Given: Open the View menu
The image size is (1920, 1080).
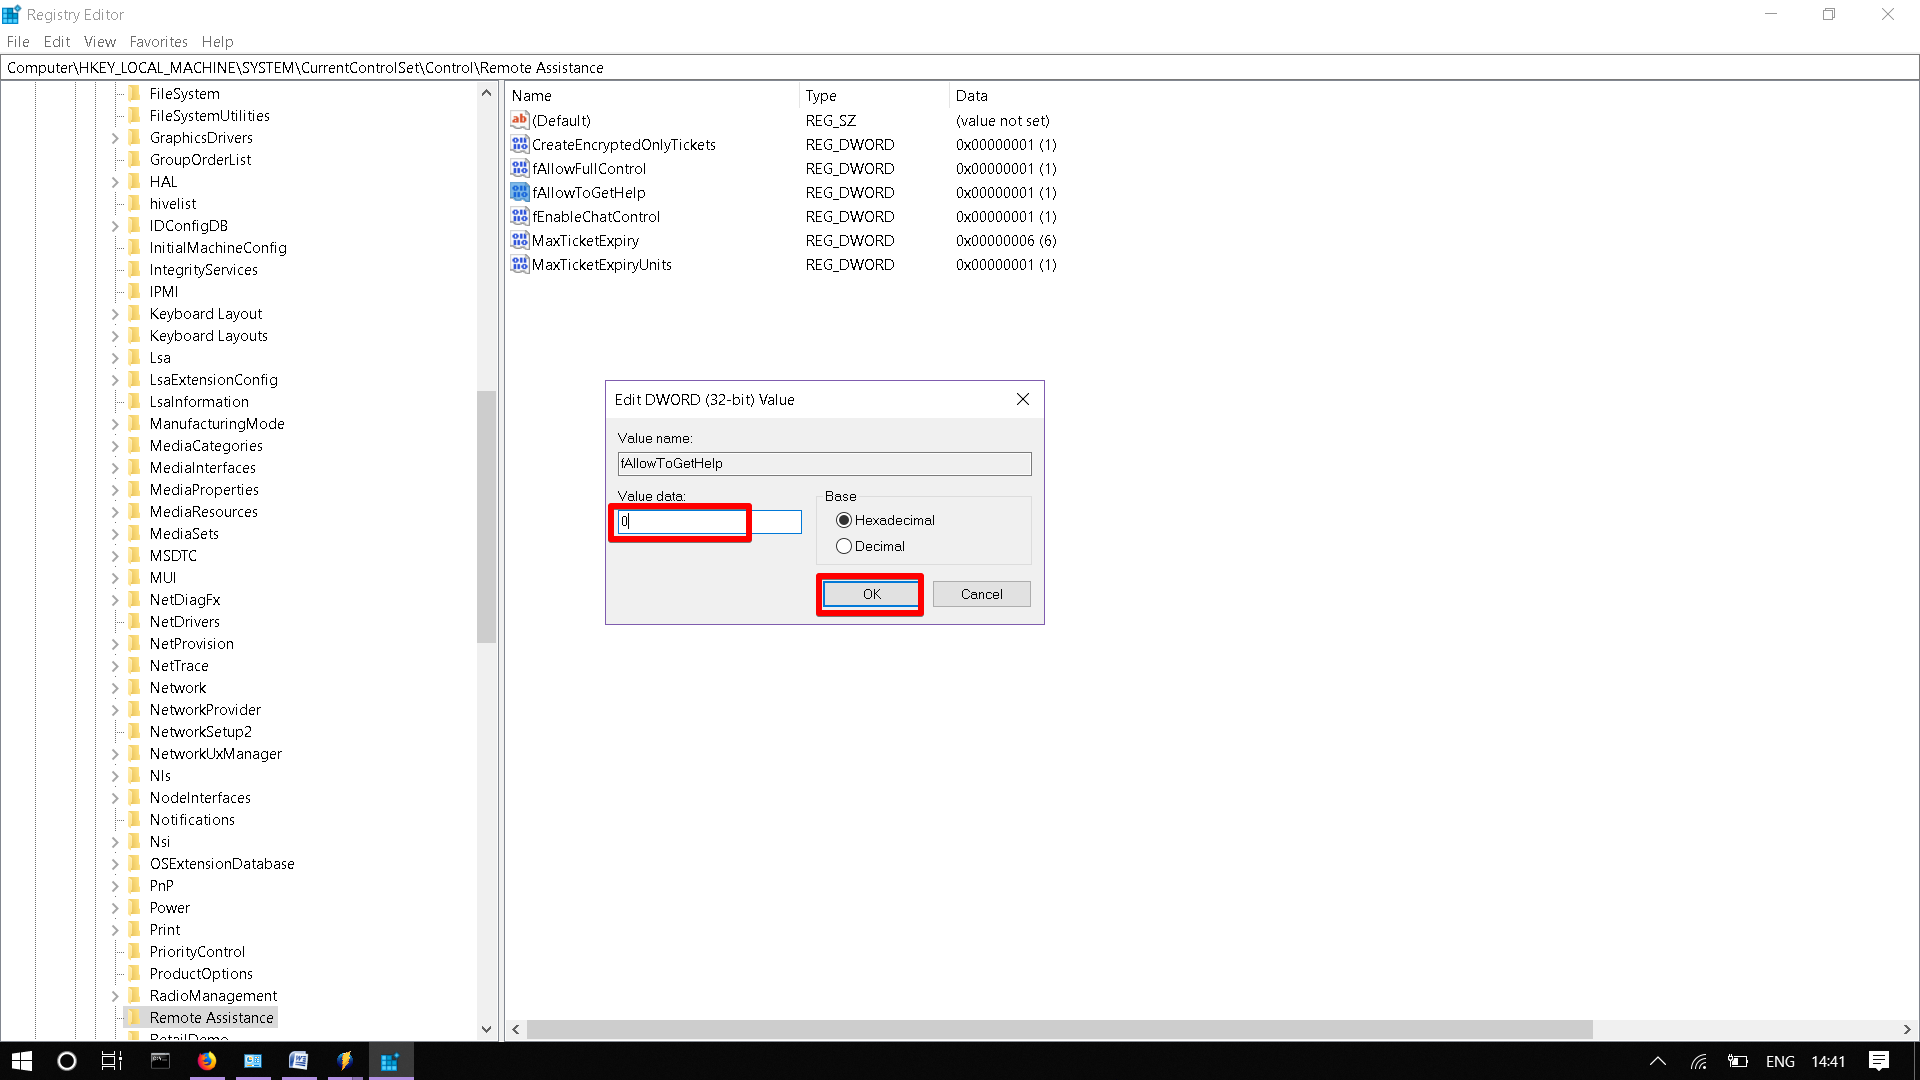Looking at the screenshot, I should click(100, 41).
